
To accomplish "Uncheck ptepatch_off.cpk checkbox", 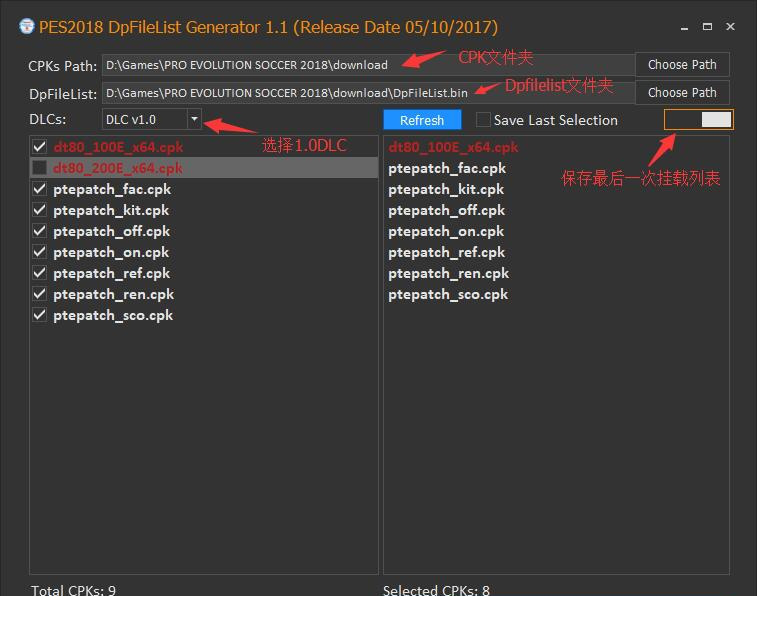I will point(40,231).
